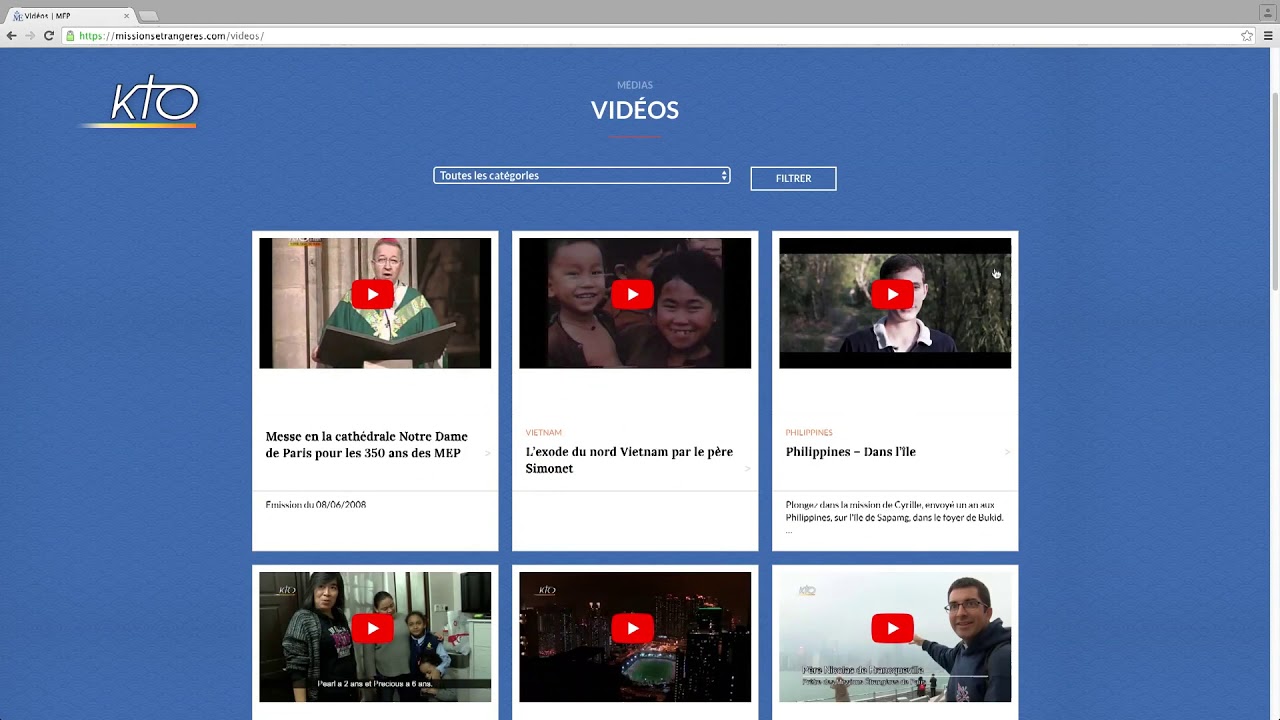1280x720 pixels.
Task: Click the PHILIPPINES category label
Action: [809, 433]
